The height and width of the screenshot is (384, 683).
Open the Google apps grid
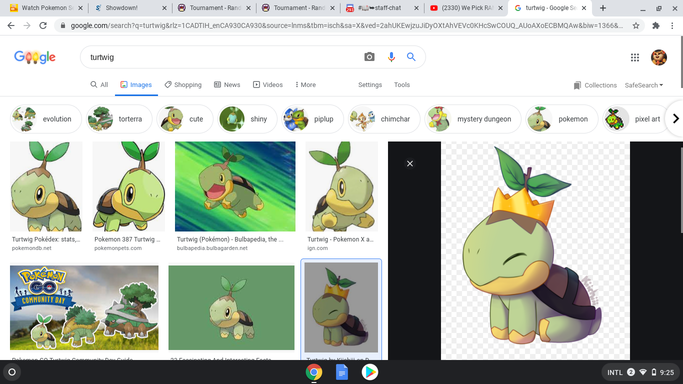(635, 57)
